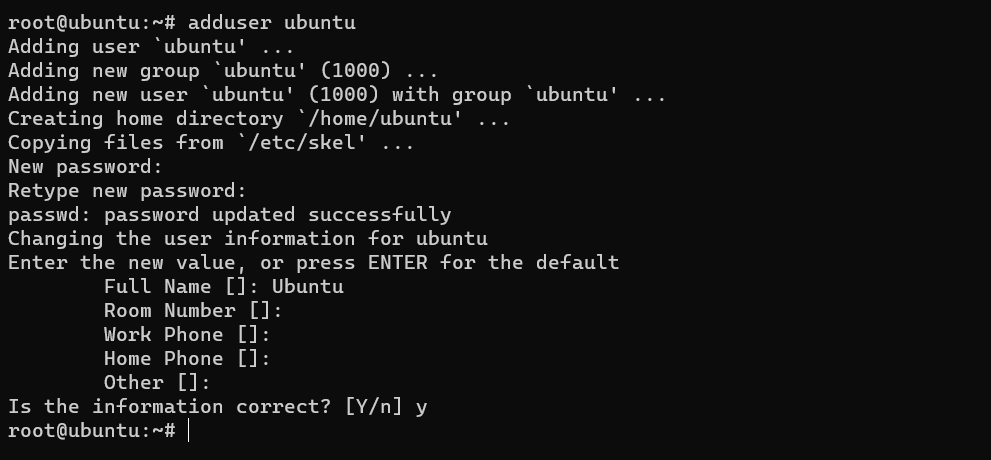Click the 'Work Phone []:' field line
This screenshot has height=460, width=991.
[187, 335]
